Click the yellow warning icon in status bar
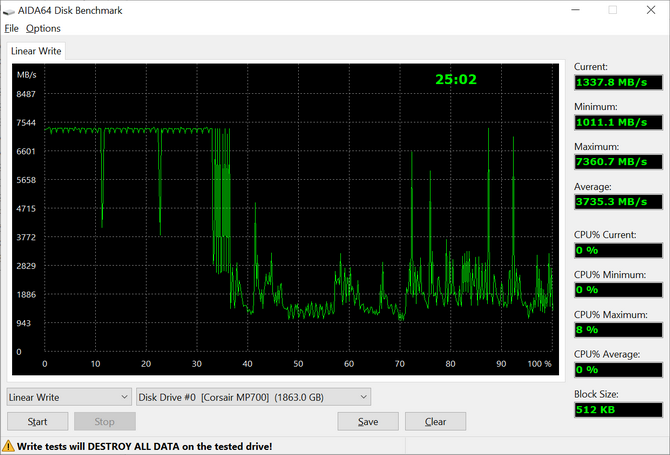 (8, 446)
